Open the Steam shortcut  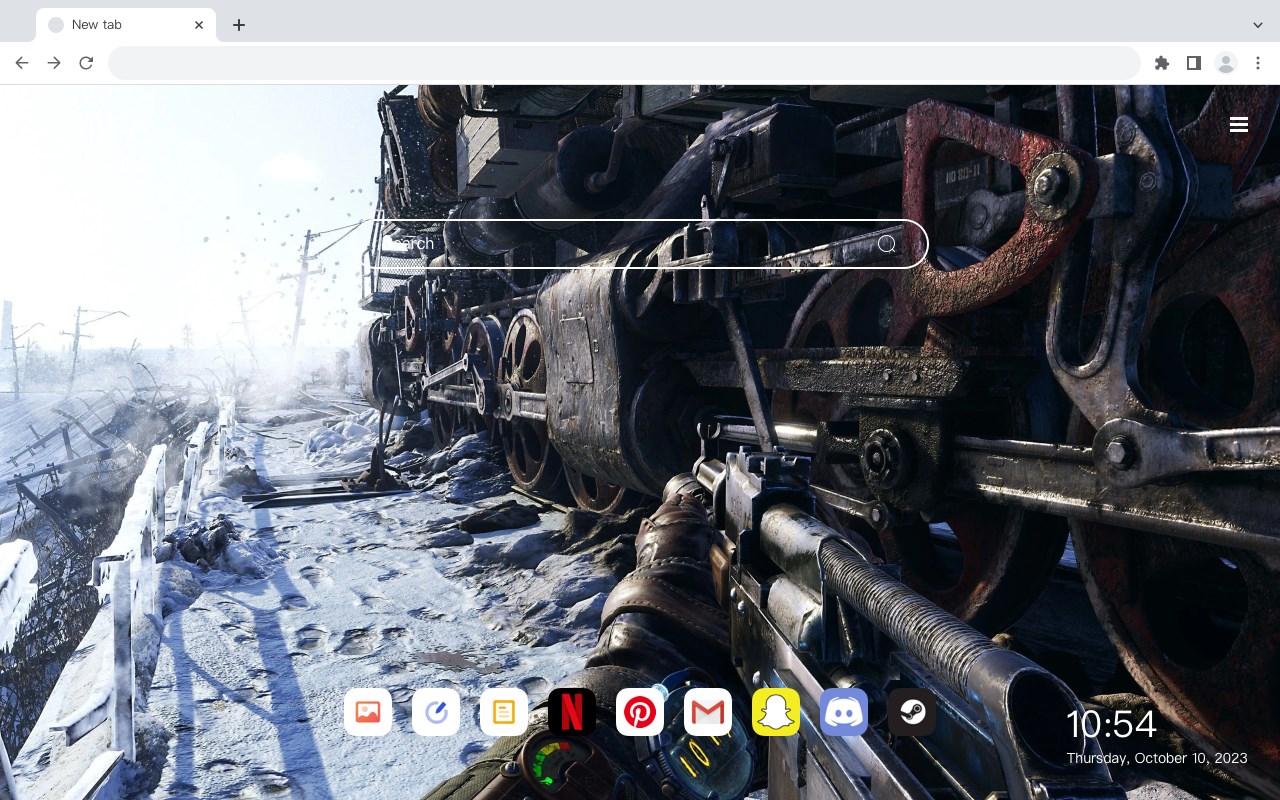coord(912,712)
